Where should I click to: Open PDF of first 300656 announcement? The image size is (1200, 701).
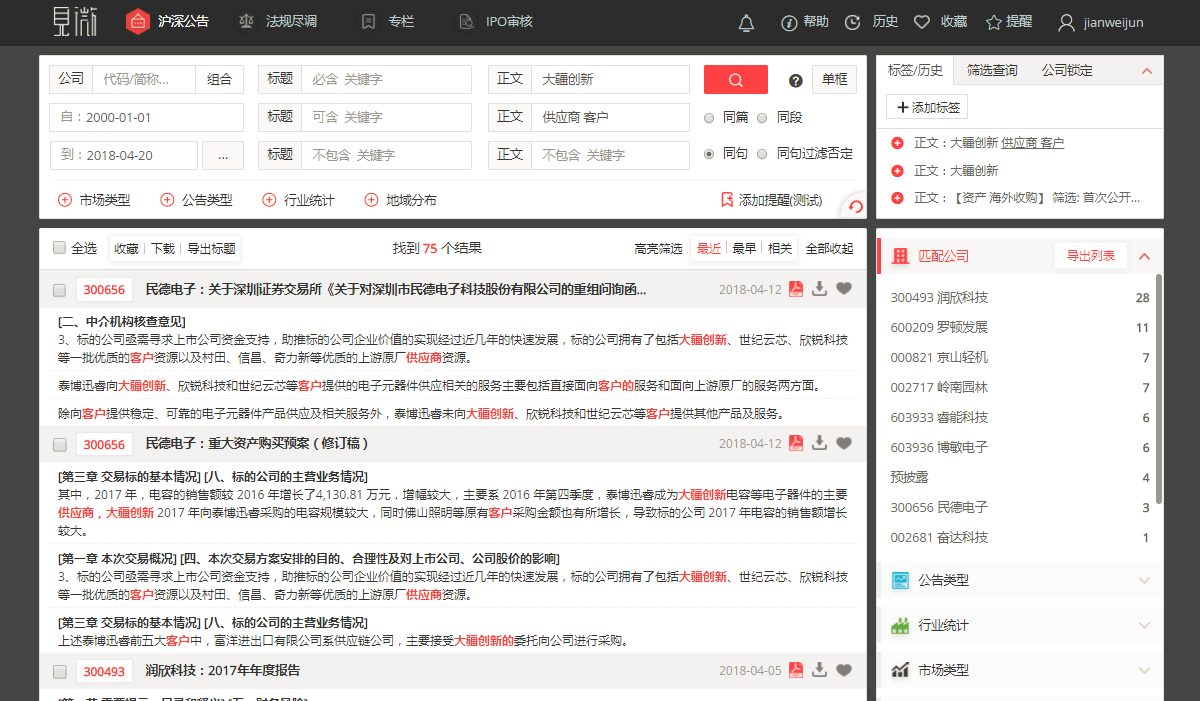pos(796,289)
